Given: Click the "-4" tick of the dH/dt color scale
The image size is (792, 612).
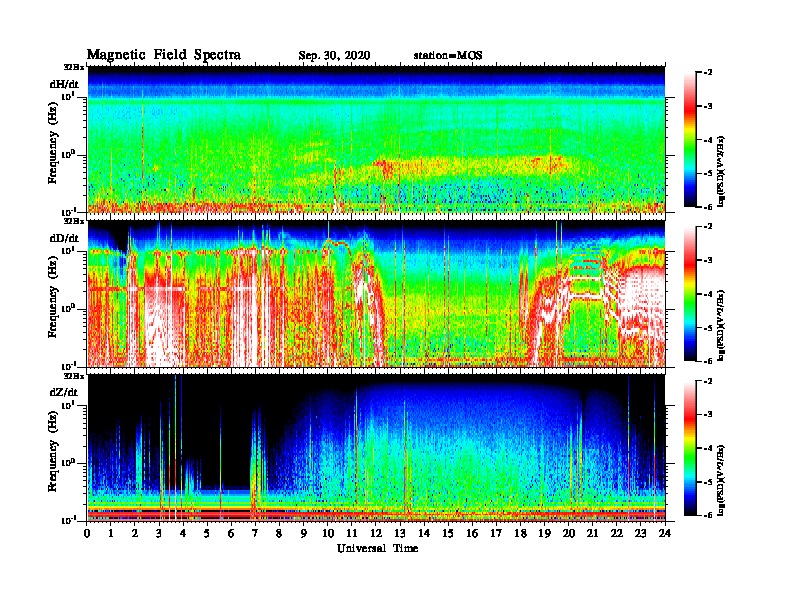Looking at the screenshot, I should (708, 140).
